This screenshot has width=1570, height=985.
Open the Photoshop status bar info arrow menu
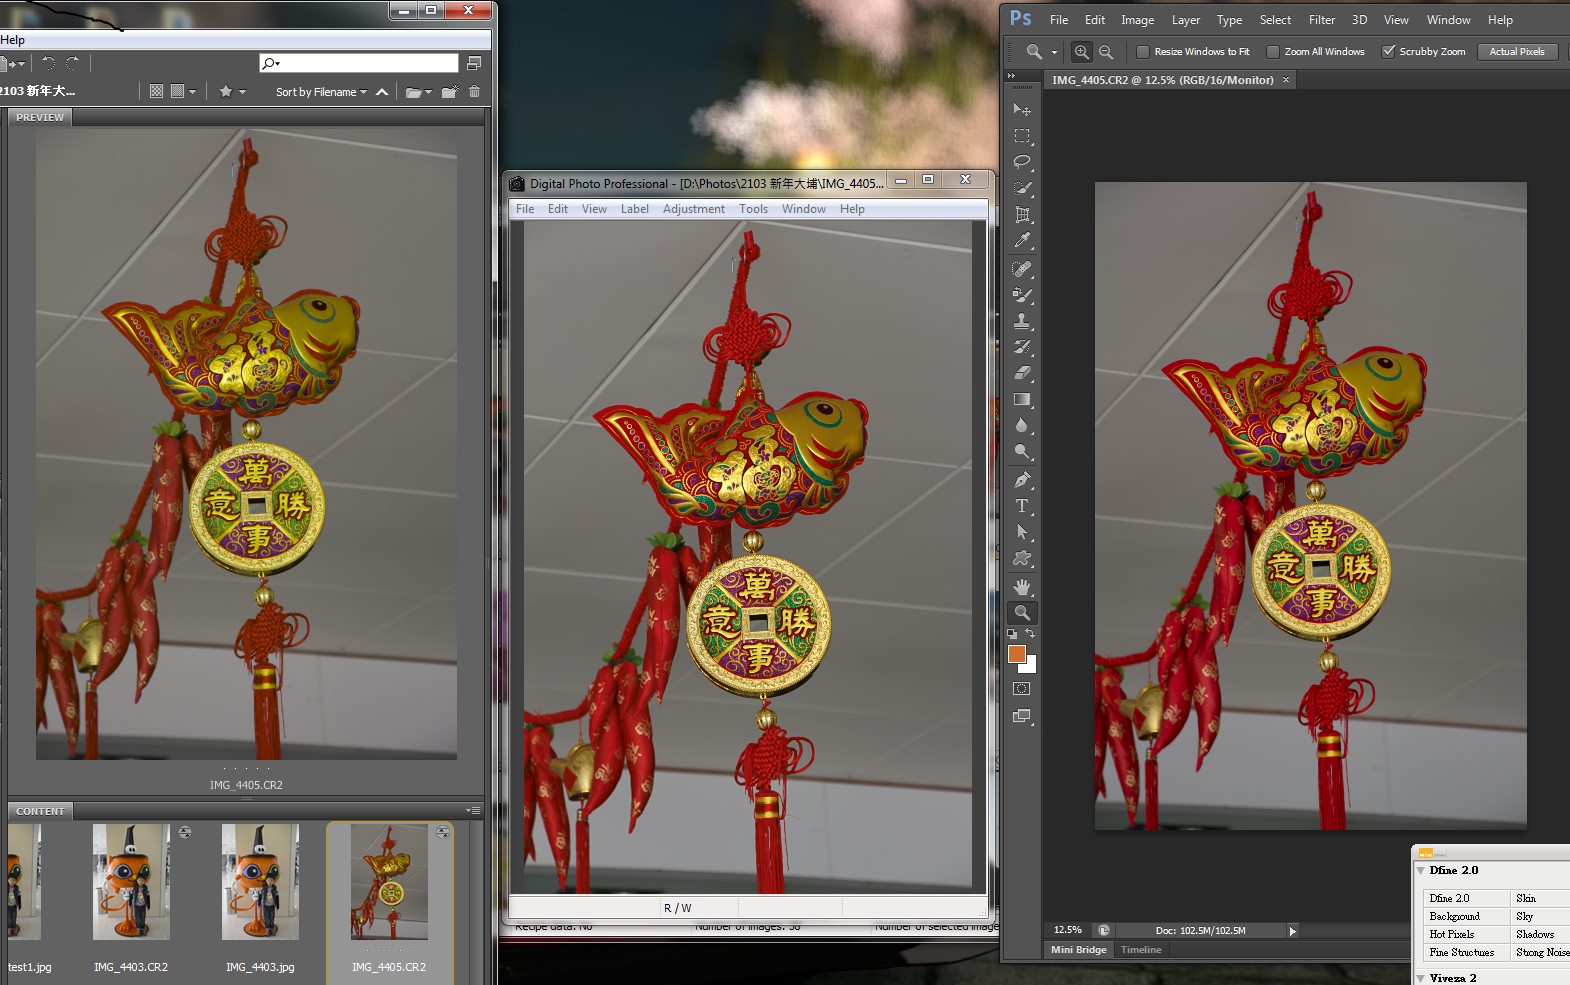tap(1292, 931)
